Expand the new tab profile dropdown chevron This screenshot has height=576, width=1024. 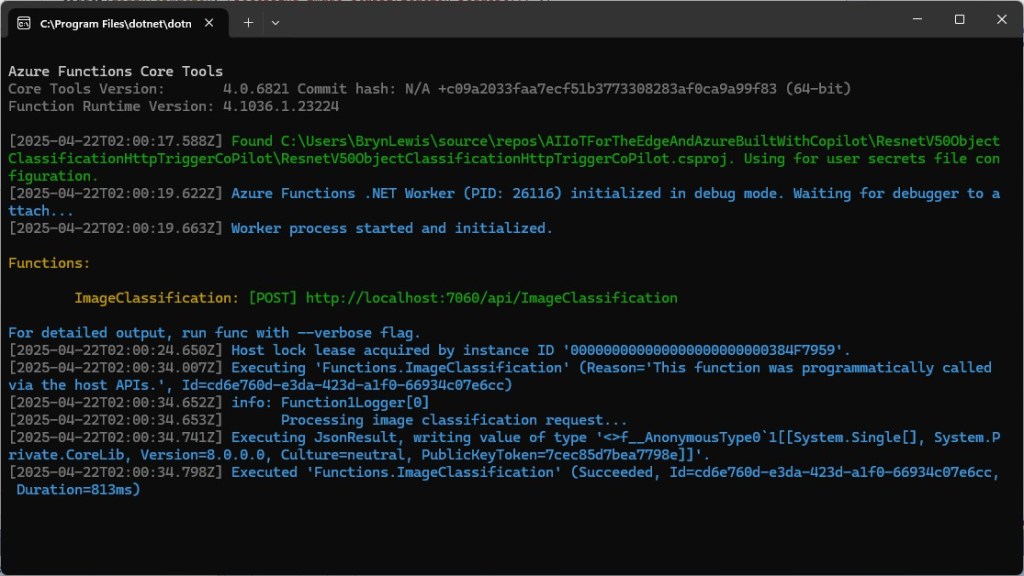tap(276, 22)
